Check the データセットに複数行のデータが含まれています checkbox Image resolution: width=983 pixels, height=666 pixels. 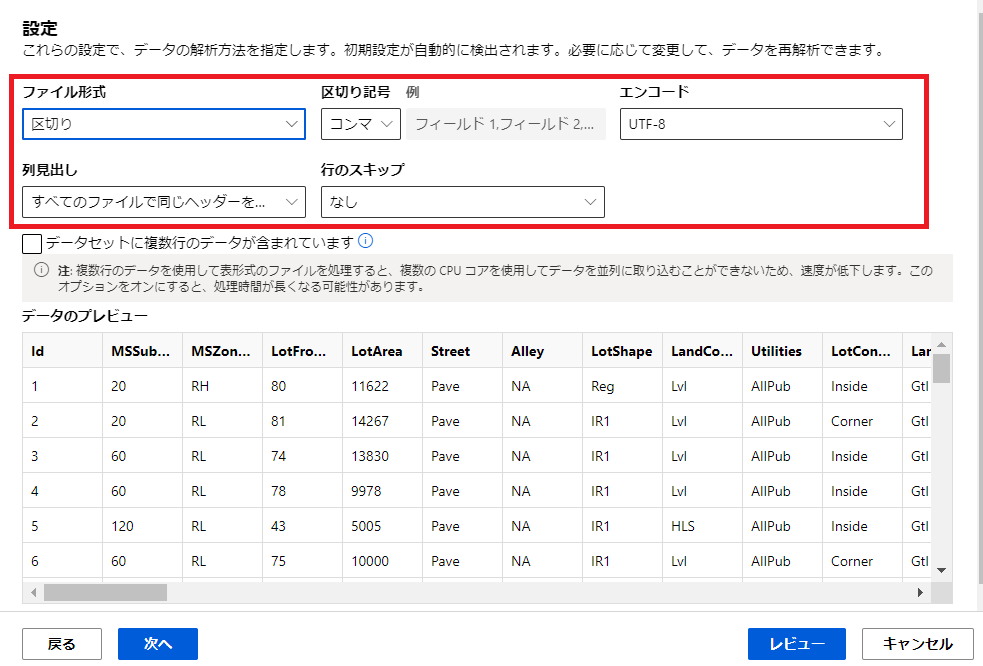click(32, 243)
